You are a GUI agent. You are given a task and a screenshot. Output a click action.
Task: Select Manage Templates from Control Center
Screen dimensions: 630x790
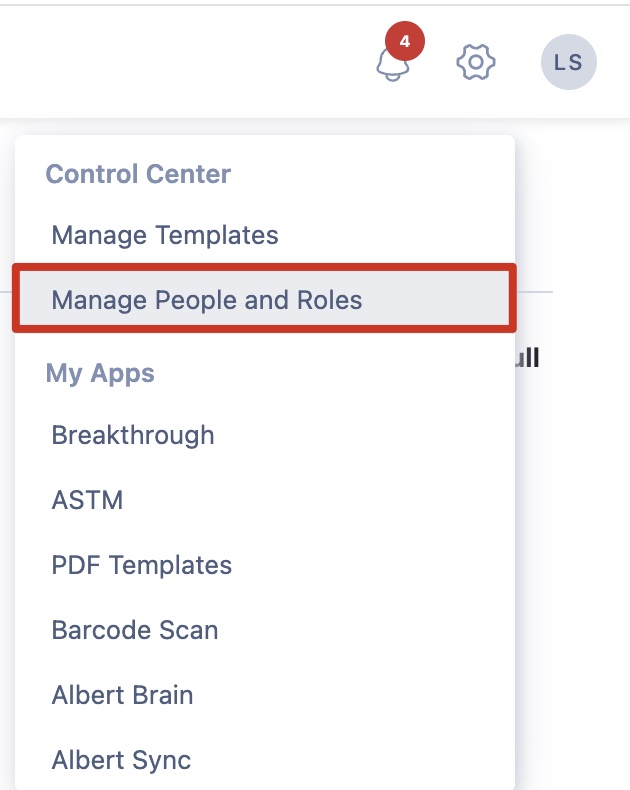(x=165, y=236)
